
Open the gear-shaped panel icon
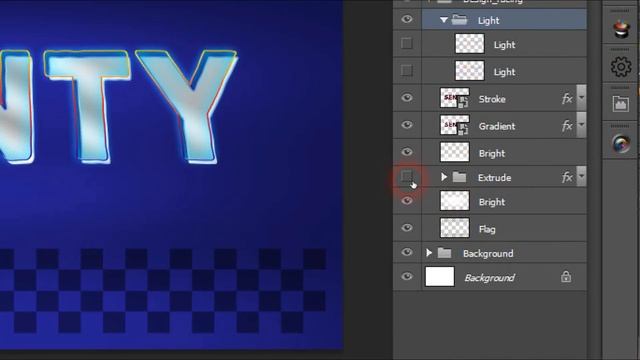point(621,67)
